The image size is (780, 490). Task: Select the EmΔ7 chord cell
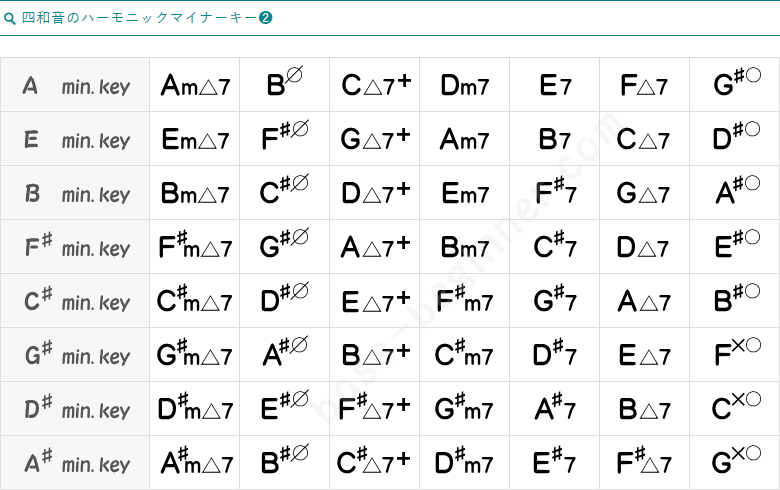195,140
